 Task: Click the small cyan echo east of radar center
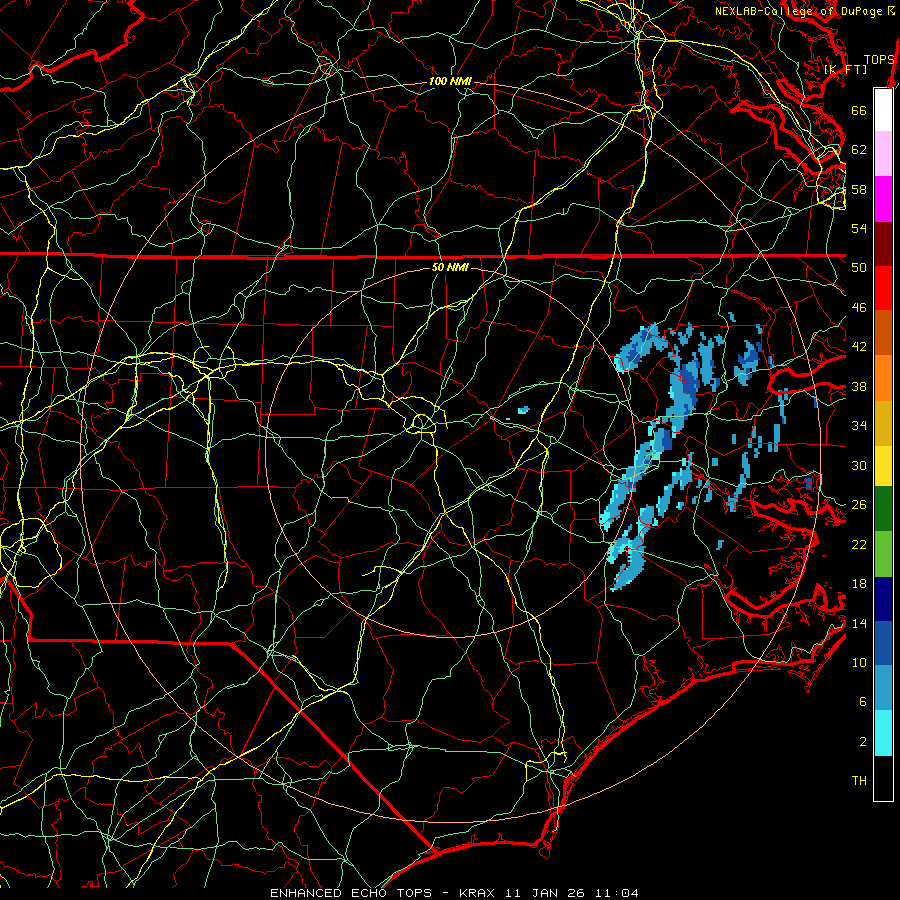coord(523,410)
